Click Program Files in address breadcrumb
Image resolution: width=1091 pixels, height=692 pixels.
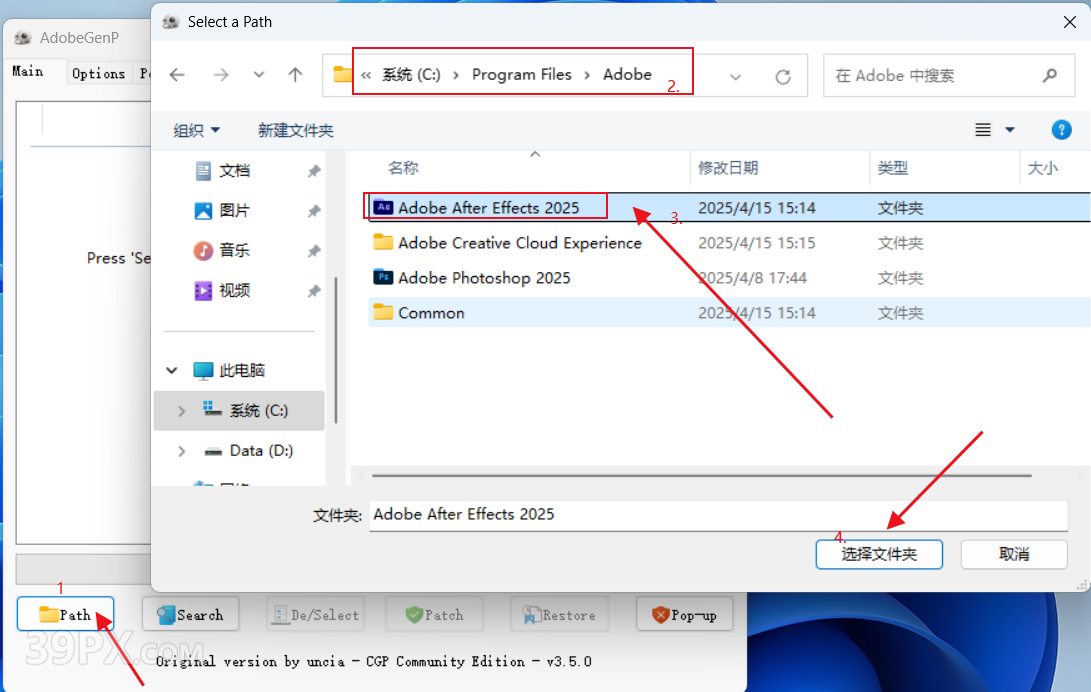tap(521, 75)
